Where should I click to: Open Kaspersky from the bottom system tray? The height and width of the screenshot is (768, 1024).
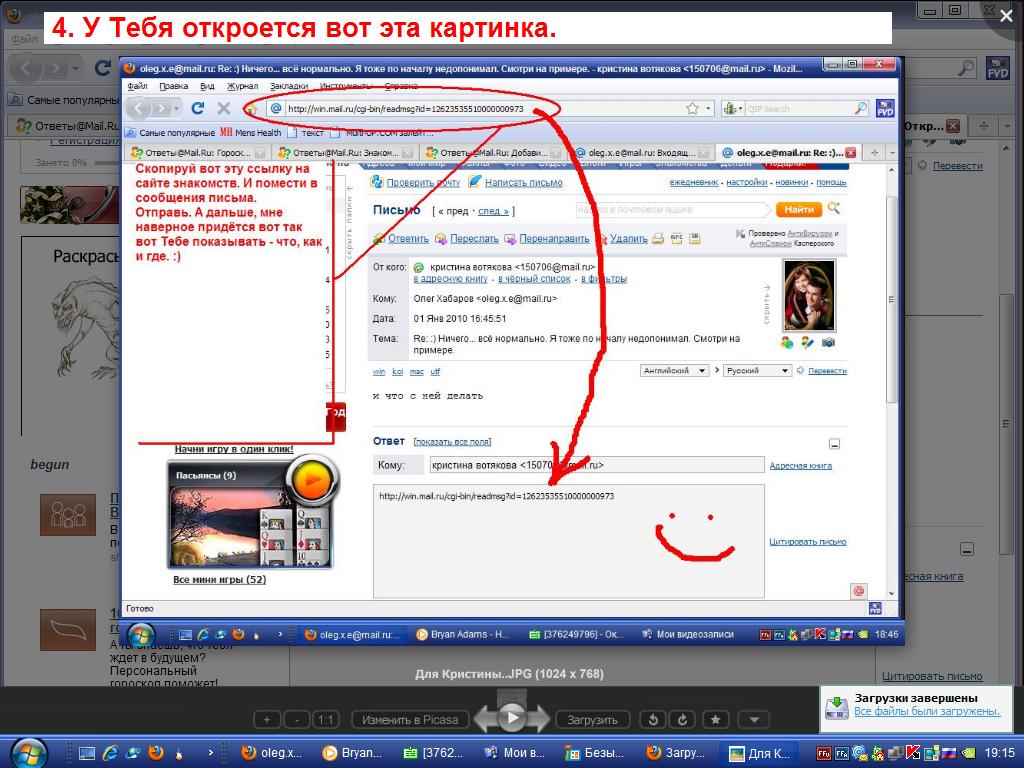coord(913,754)
